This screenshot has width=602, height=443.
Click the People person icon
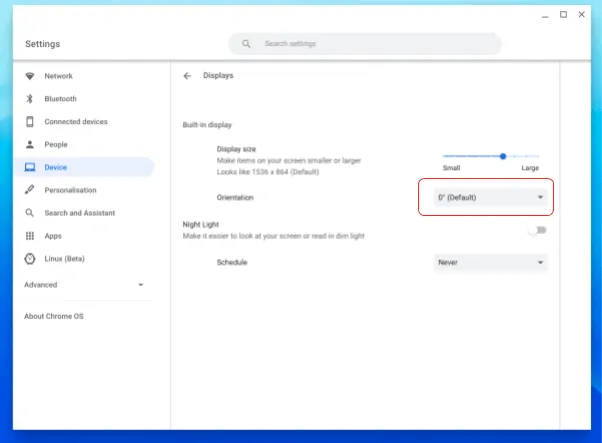point(30,144)
